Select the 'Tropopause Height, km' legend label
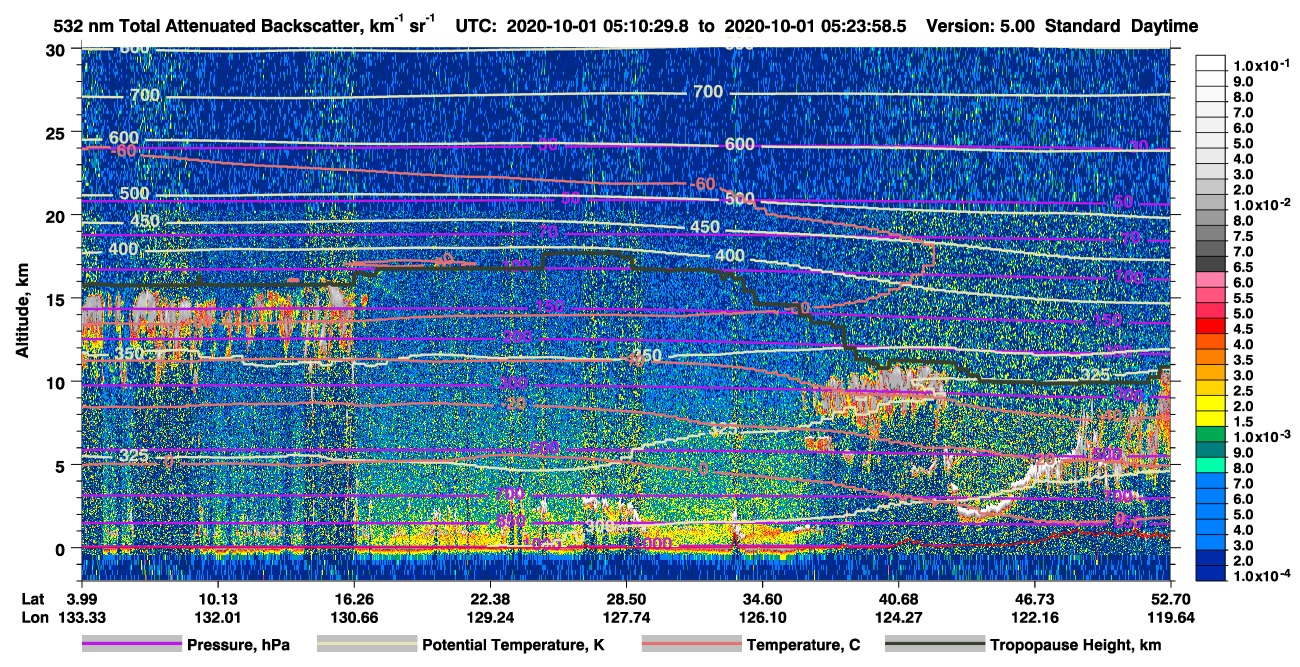 [1076, 645]
